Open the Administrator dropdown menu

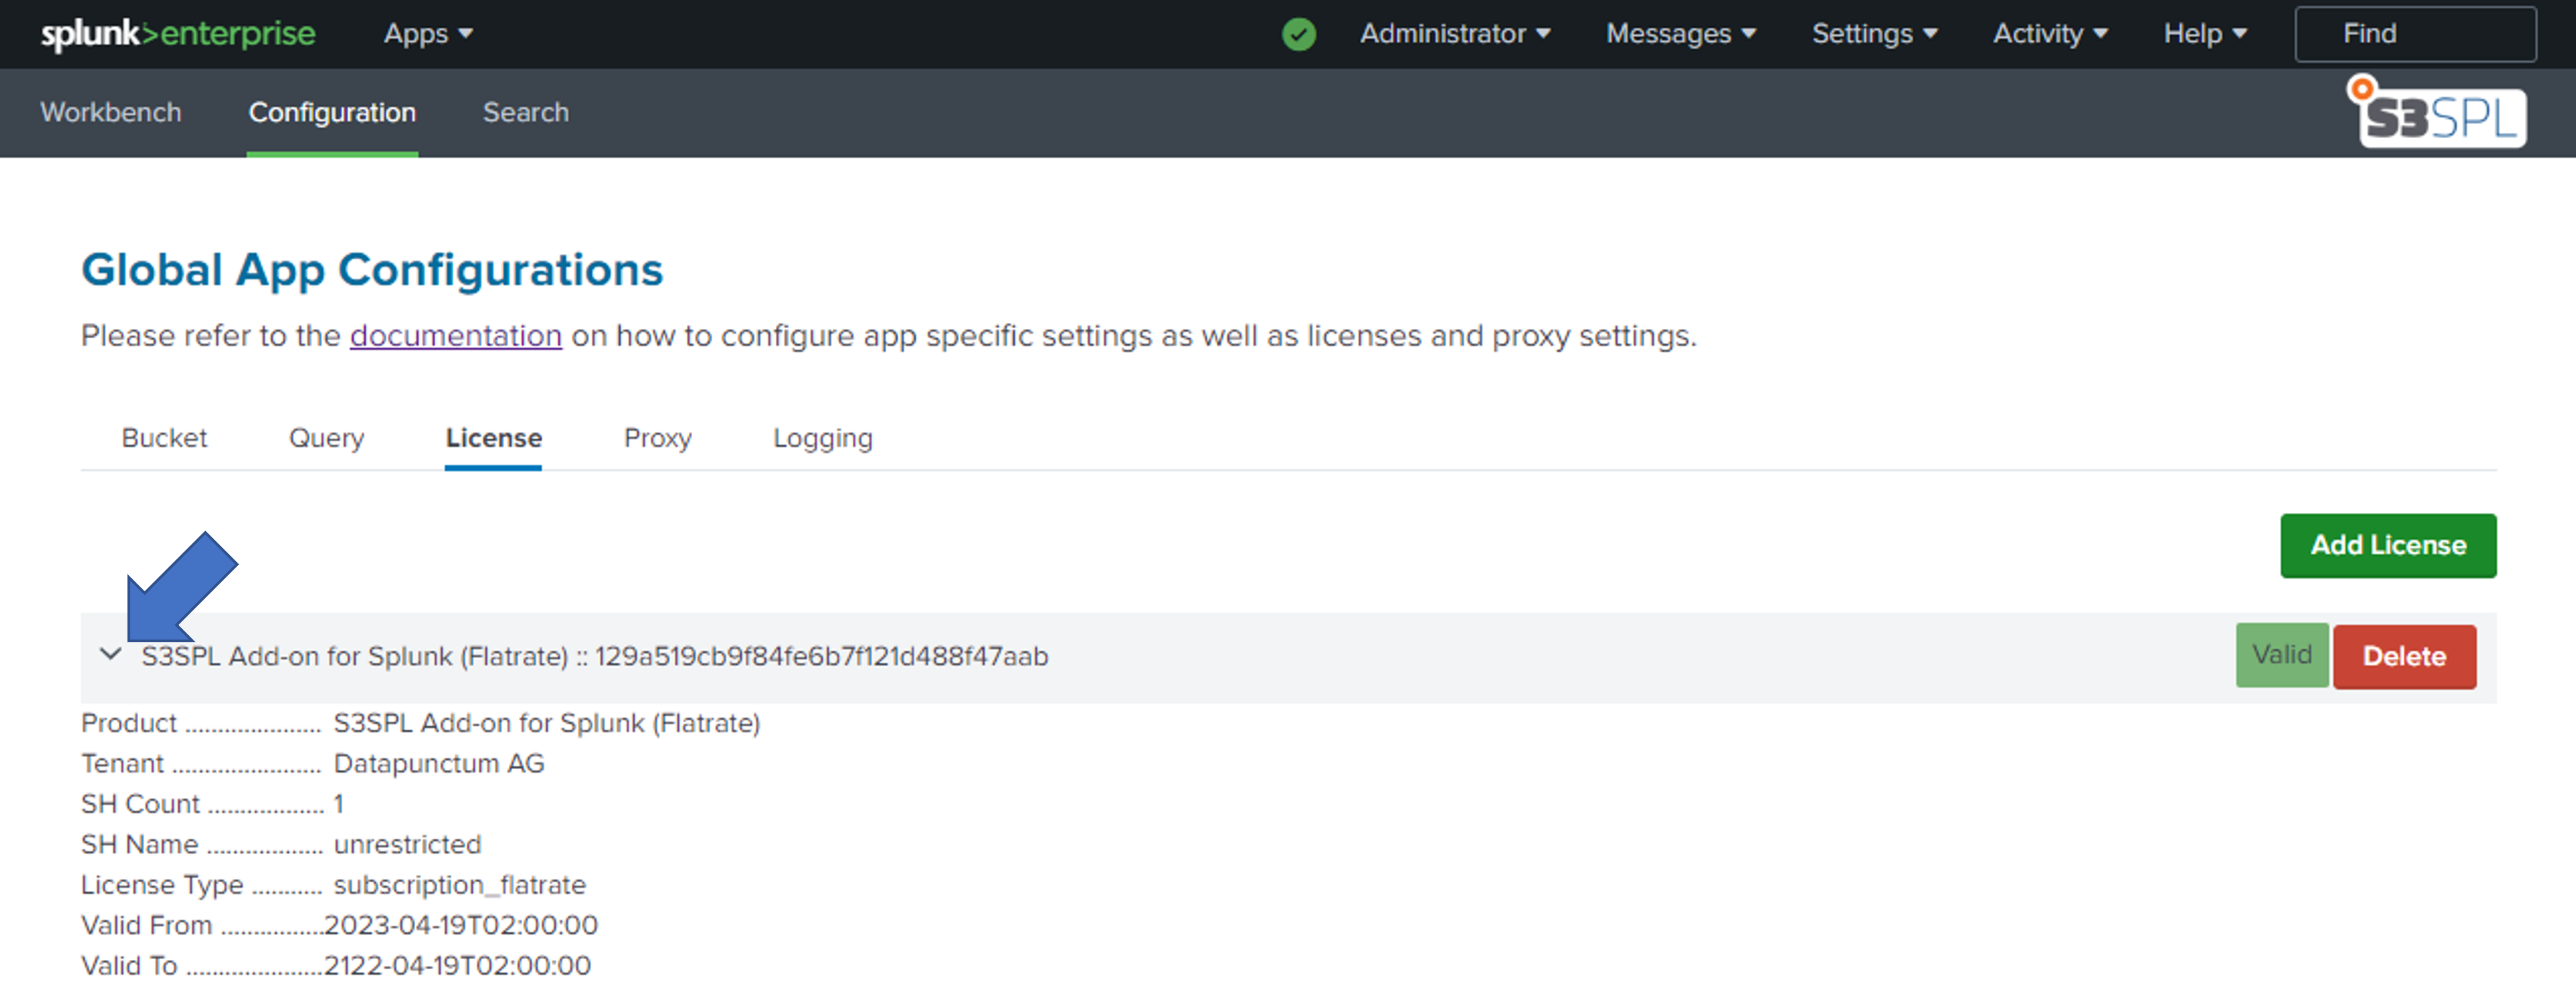tap(1454, 34)
